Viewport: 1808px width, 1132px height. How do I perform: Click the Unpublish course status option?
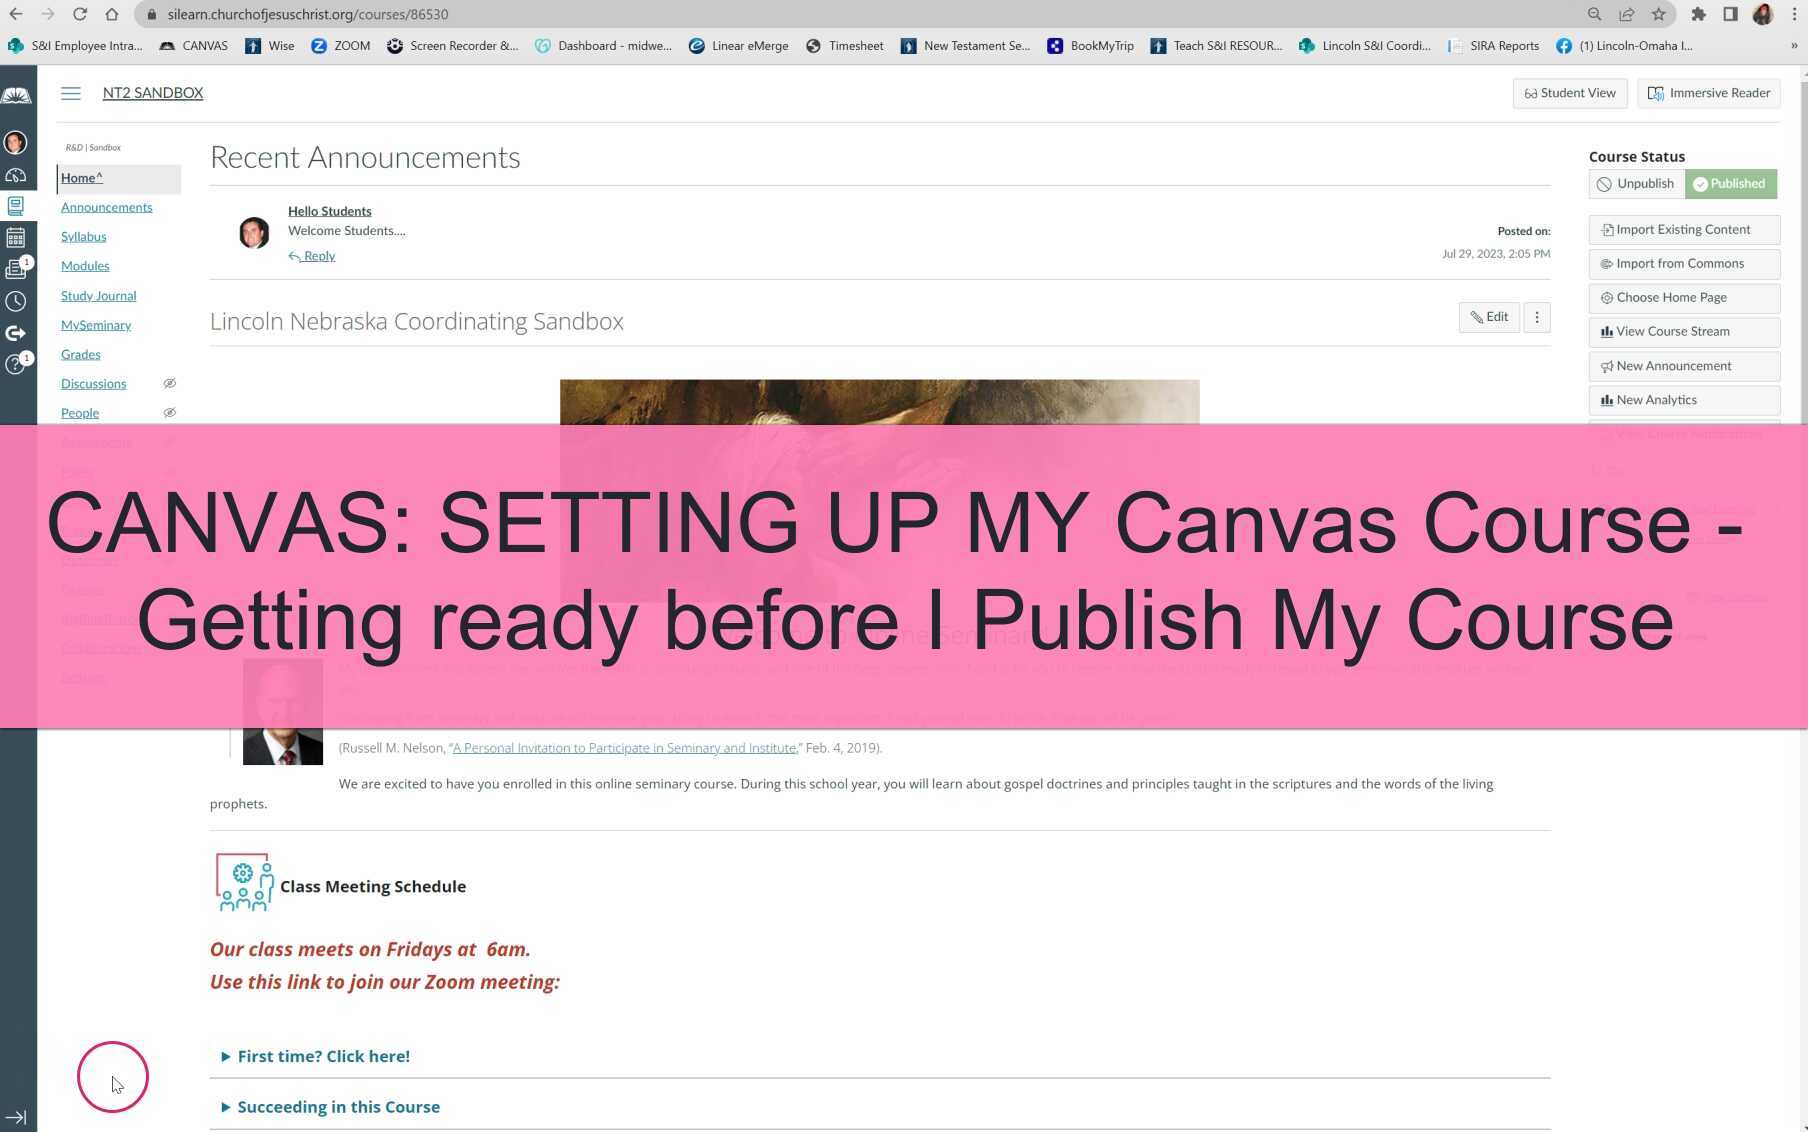(1635, 183)
